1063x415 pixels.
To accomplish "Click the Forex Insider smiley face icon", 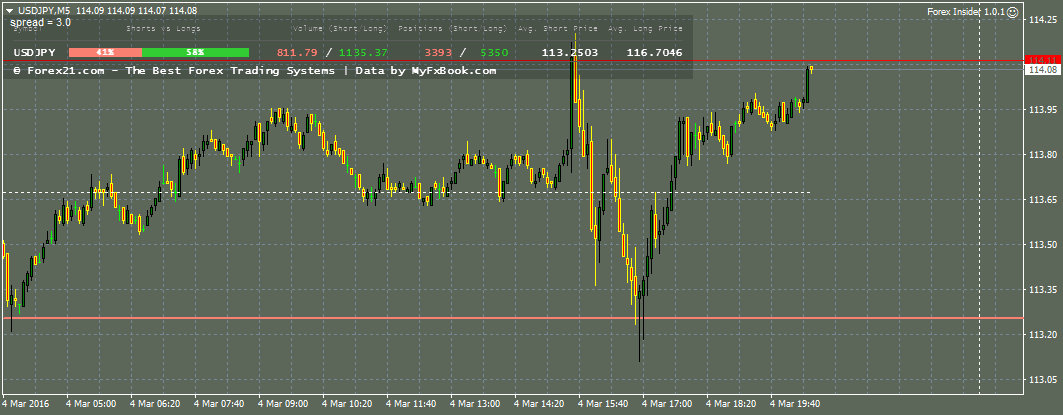I will click(x=1012, y=12).
